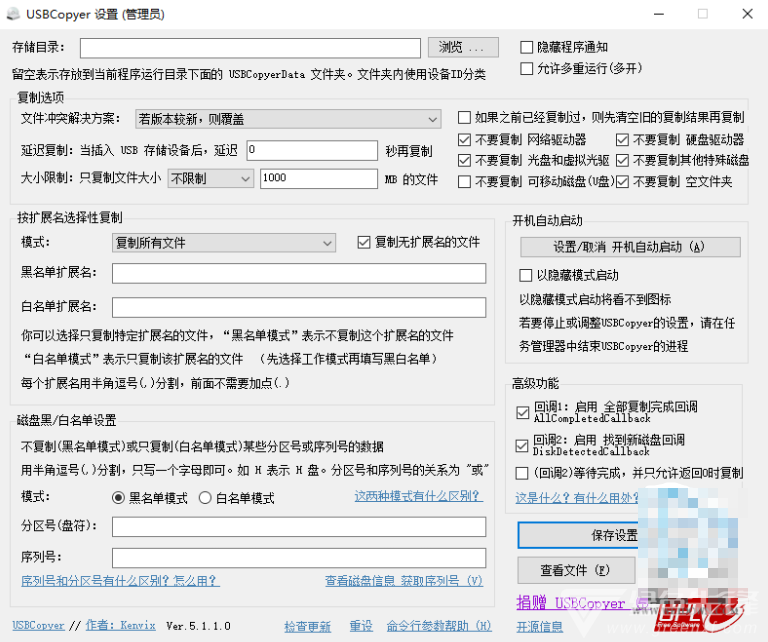This screenshot has height=642, width=768.
Task: Check 如果之前已经复制过 clear old results option
Action: tap(464, 118)
